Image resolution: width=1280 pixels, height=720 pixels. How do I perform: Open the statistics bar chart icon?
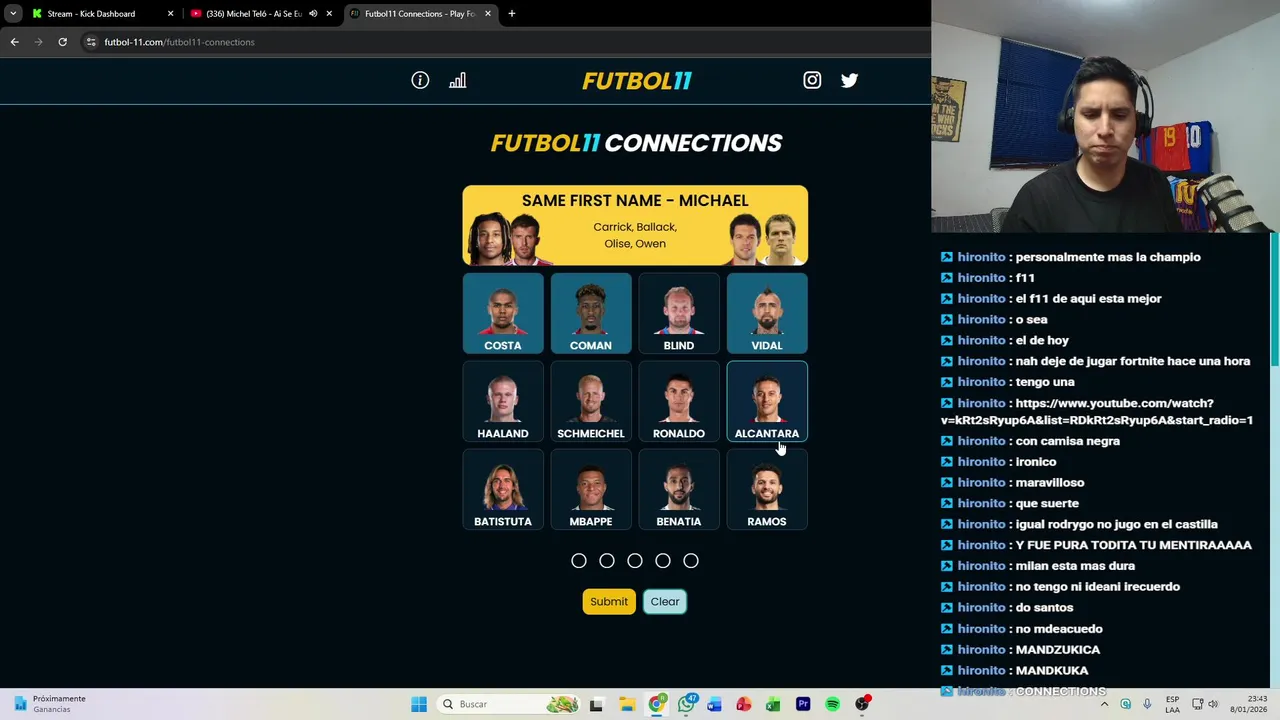click(458, 80)
